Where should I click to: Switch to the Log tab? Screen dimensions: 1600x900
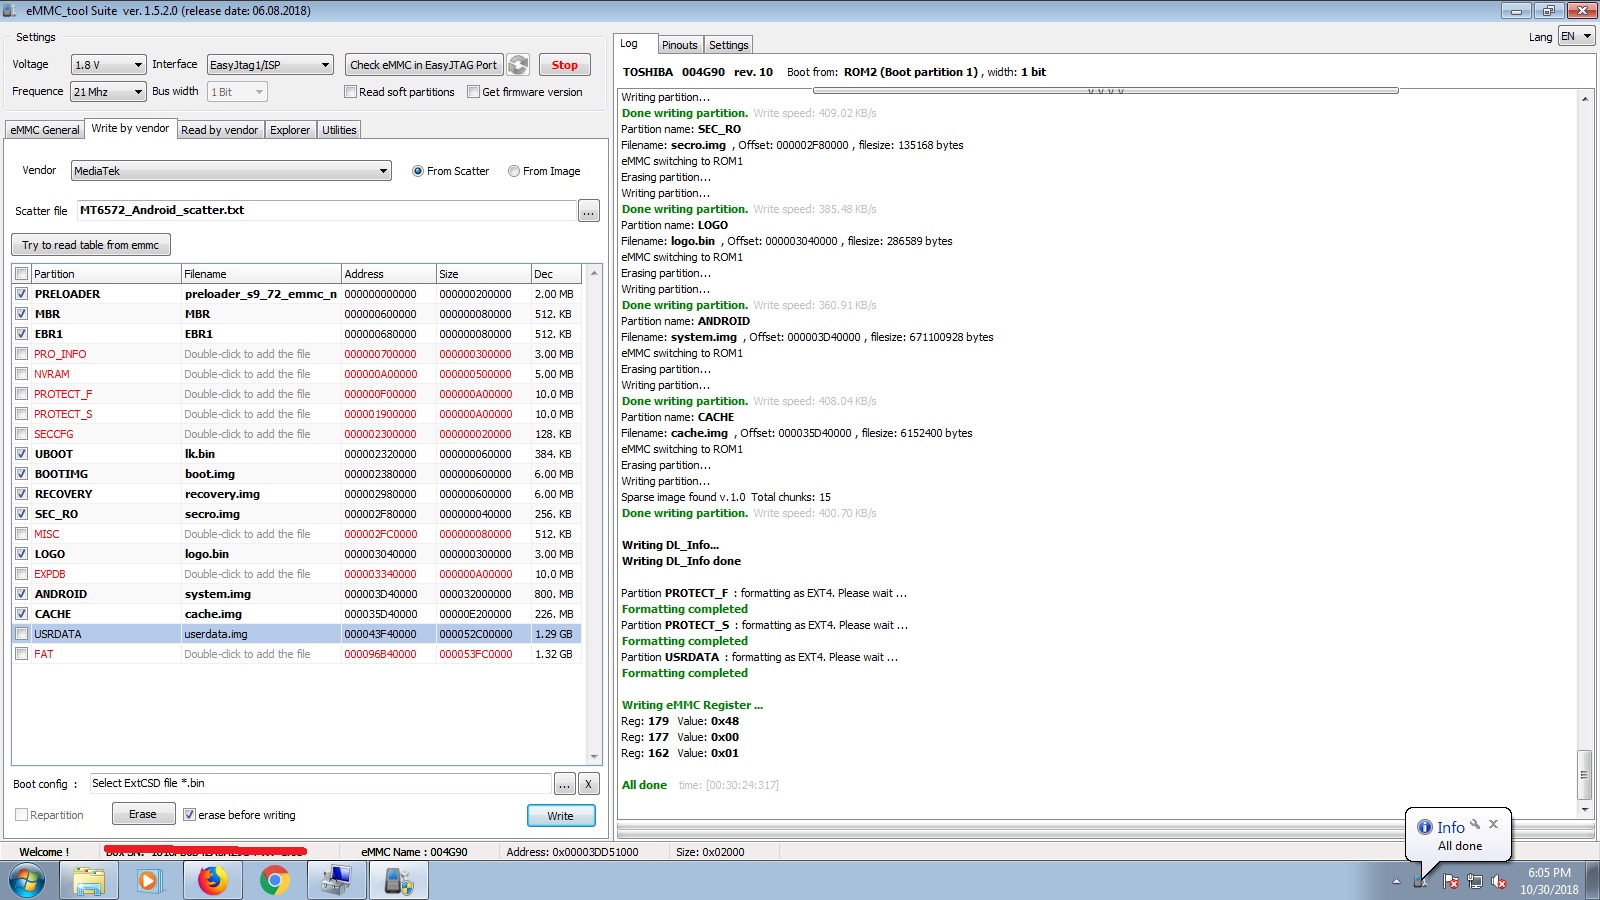[629, 44]
